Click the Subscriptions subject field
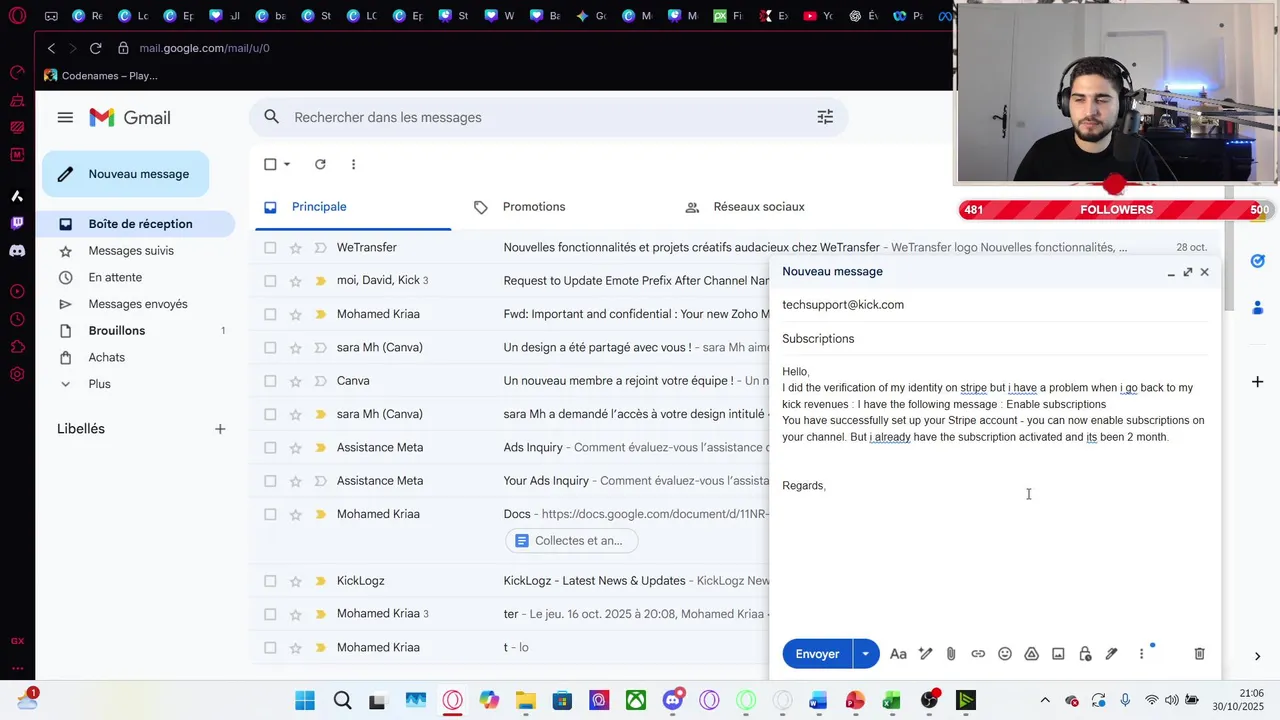The image size is (1280, 720). pyautogui.click(x=995, y=339)
